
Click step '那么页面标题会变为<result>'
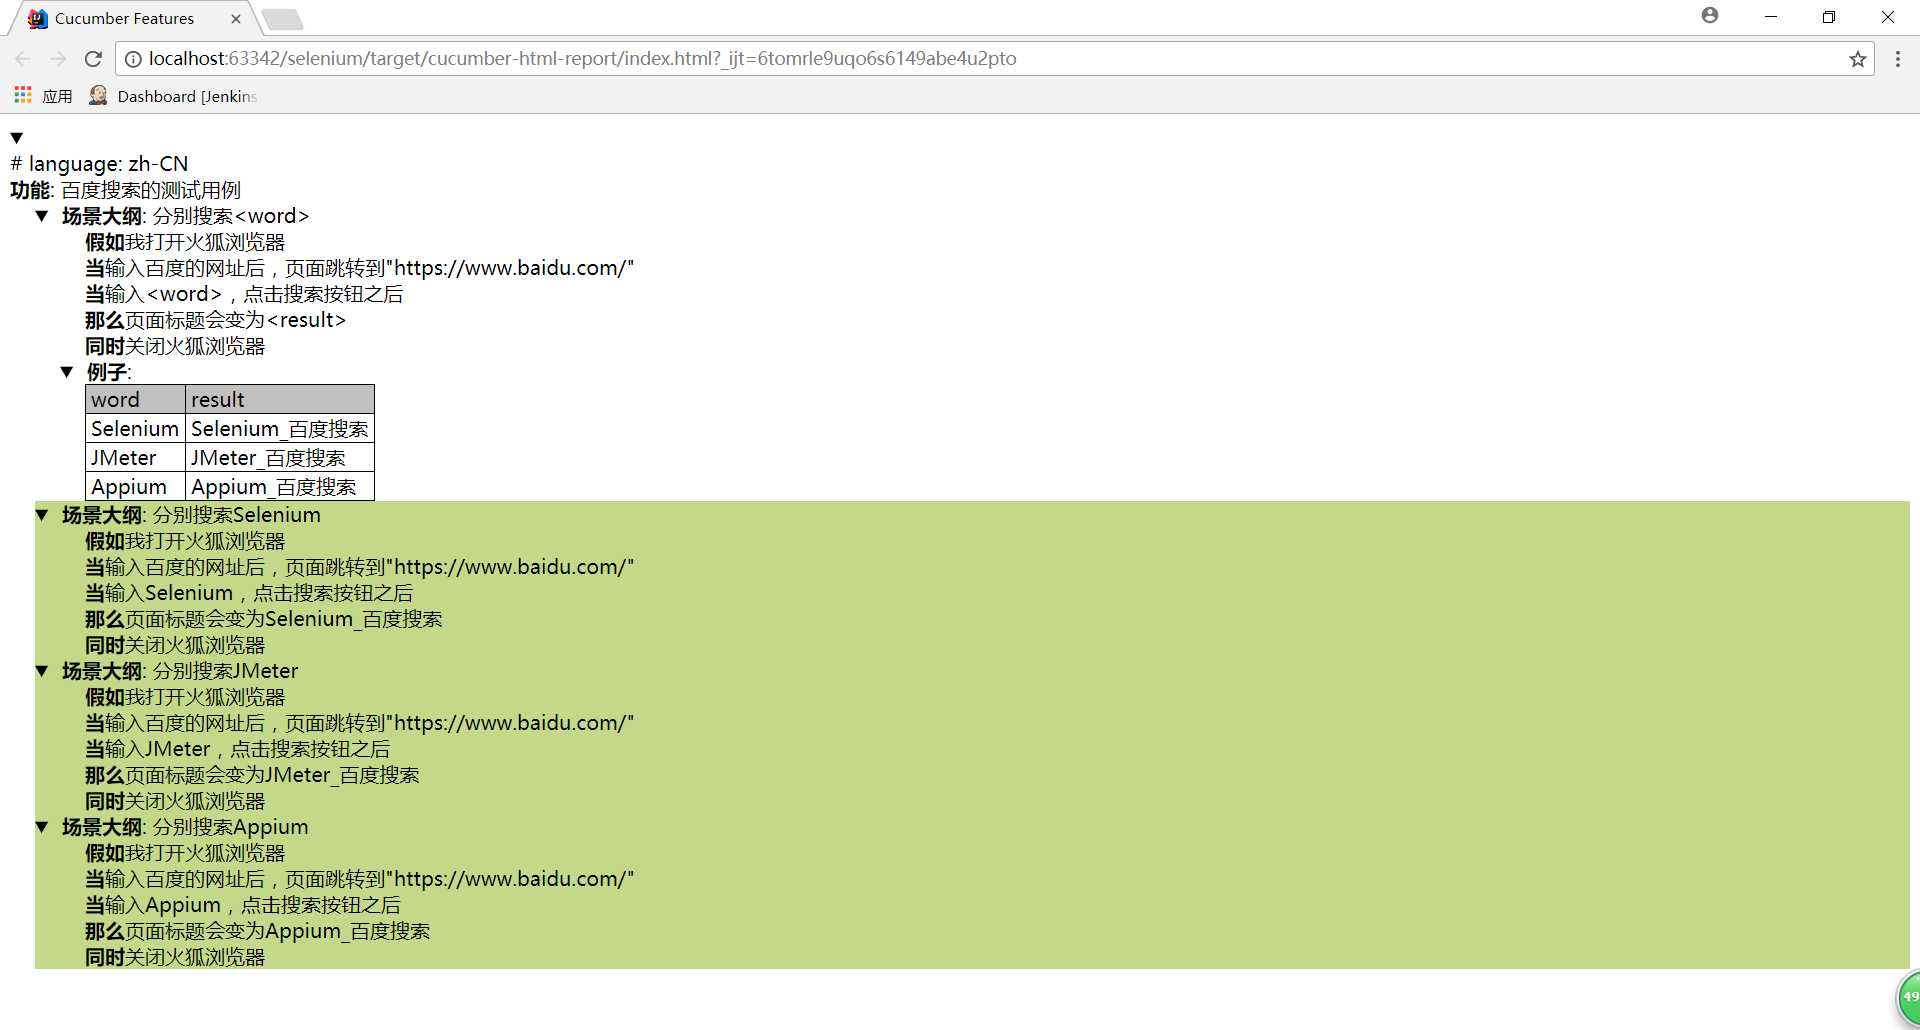(215, 320)
